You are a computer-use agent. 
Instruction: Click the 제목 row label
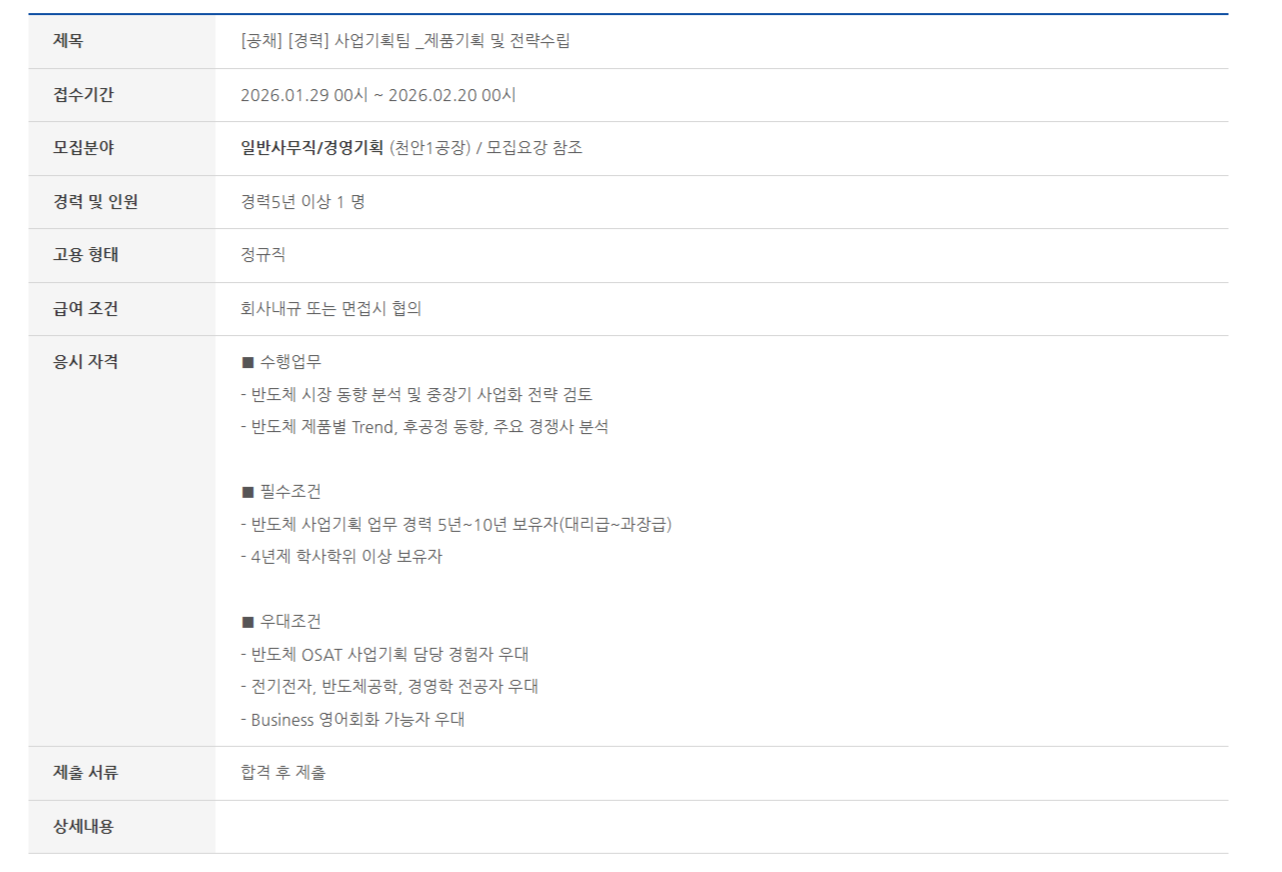click(68, 42)
